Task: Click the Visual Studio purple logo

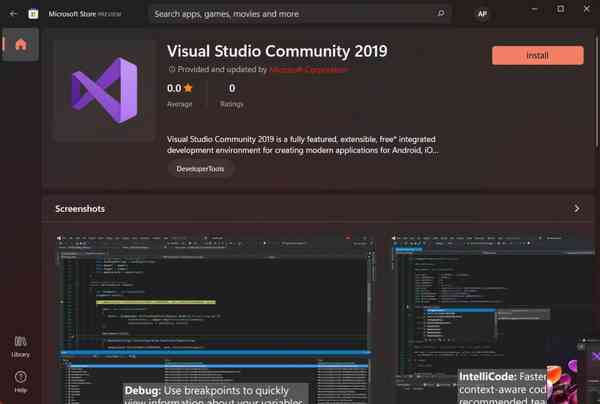Action: 103,90
